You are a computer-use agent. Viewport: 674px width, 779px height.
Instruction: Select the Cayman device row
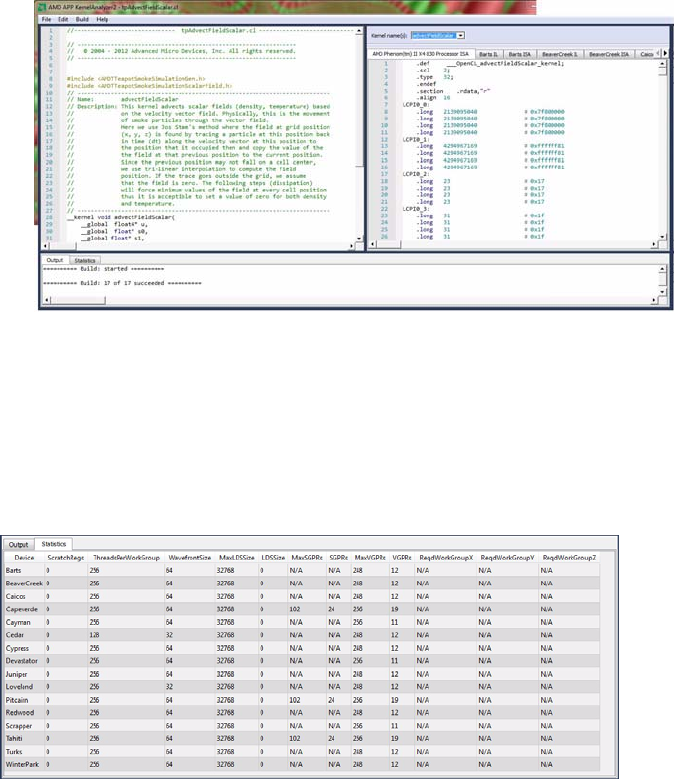tap(301, 622)
